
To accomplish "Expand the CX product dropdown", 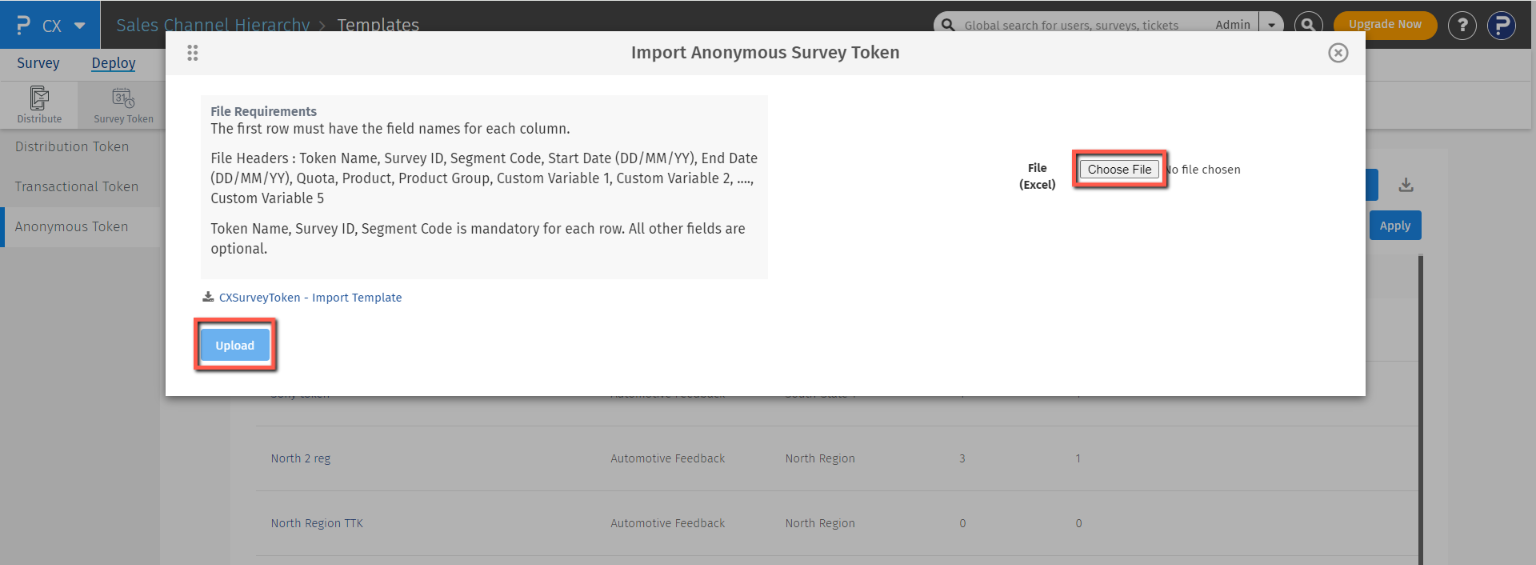I will tap(80, 26).
